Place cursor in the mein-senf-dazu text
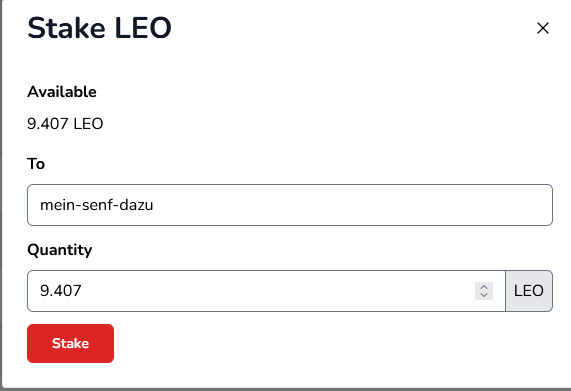 click(97, 205)
